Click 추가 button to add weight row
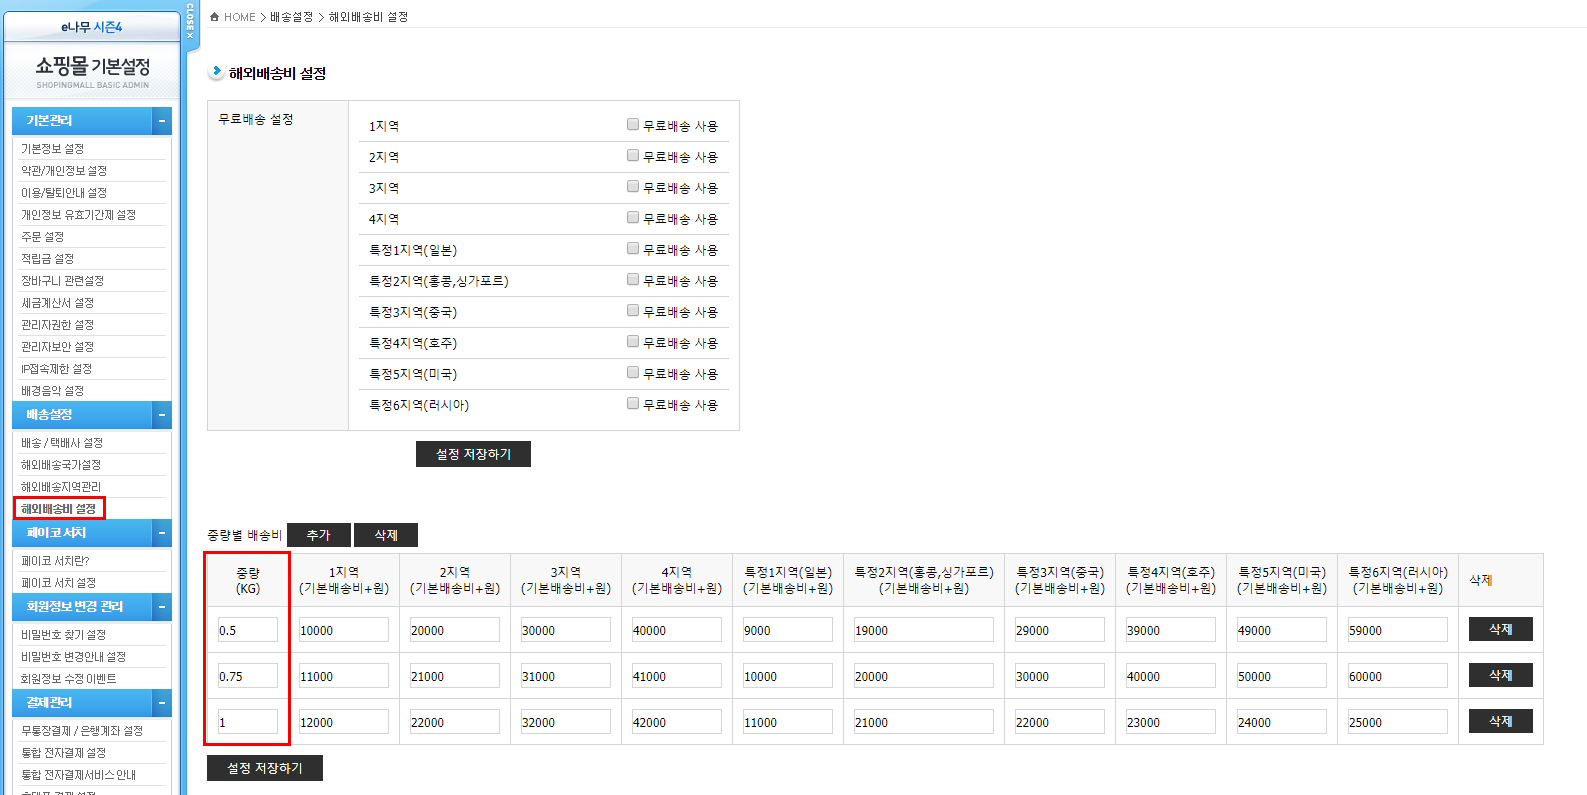 [x=319, y=535]
